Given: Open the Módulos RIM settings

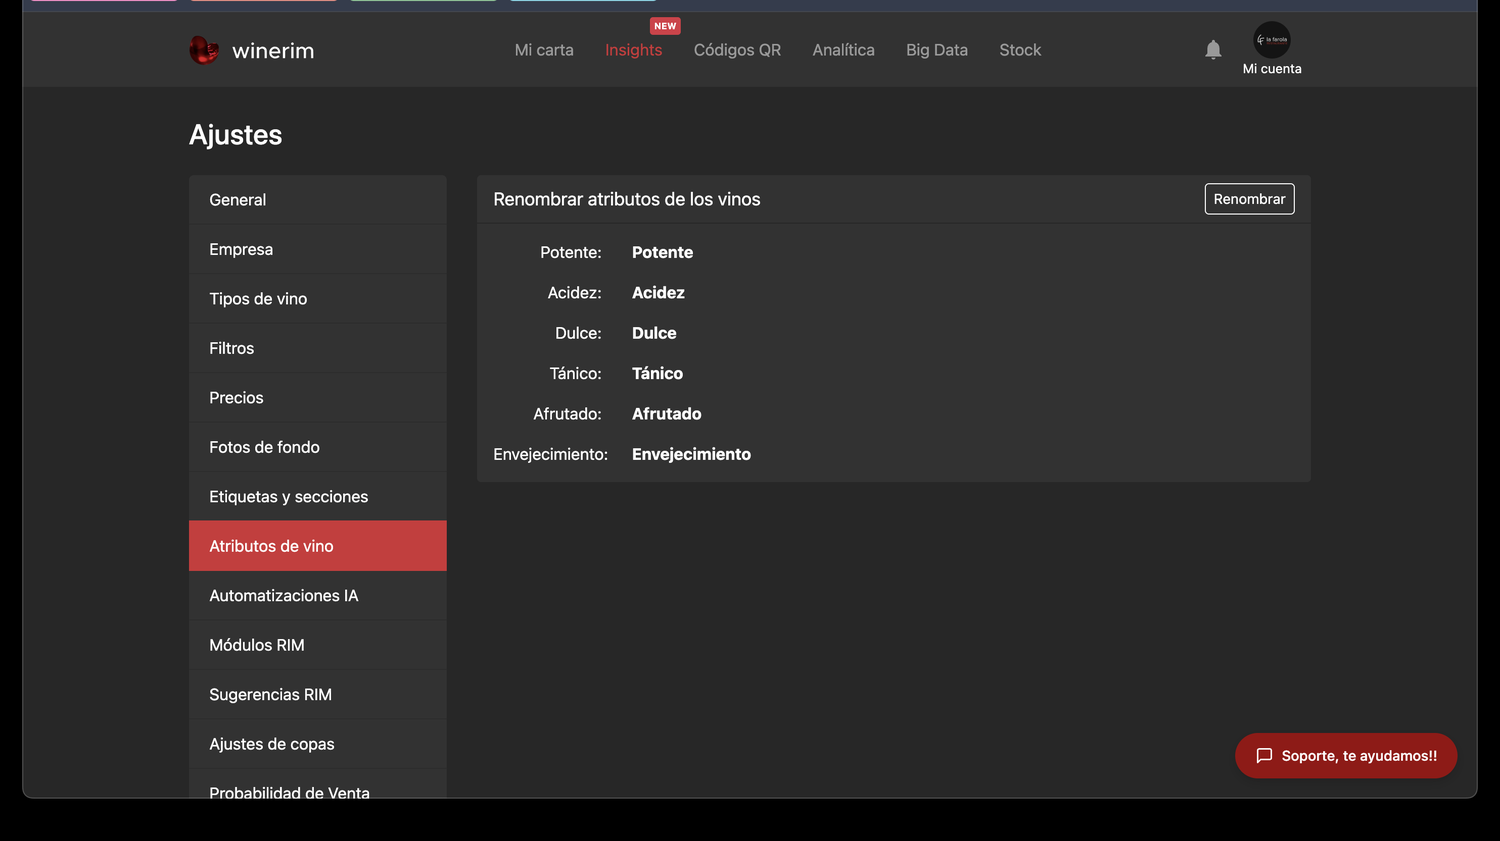Looking at the screenshot, I should [x=318, y=645].
